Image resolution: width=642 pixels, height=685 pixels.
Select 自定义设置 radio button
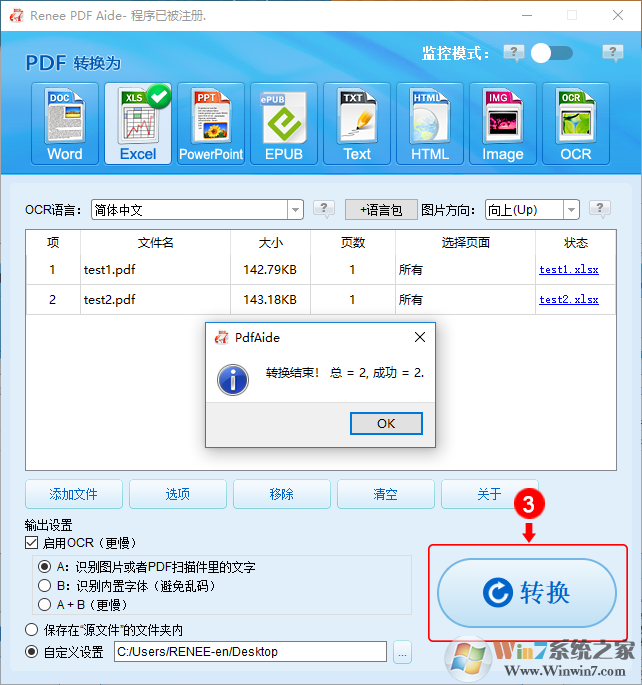(31, 652)
